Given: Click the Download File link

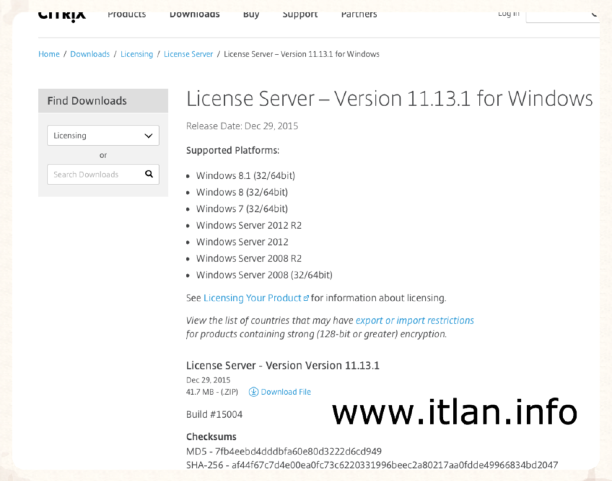Looking at the screenshot, I should point(286,392).
